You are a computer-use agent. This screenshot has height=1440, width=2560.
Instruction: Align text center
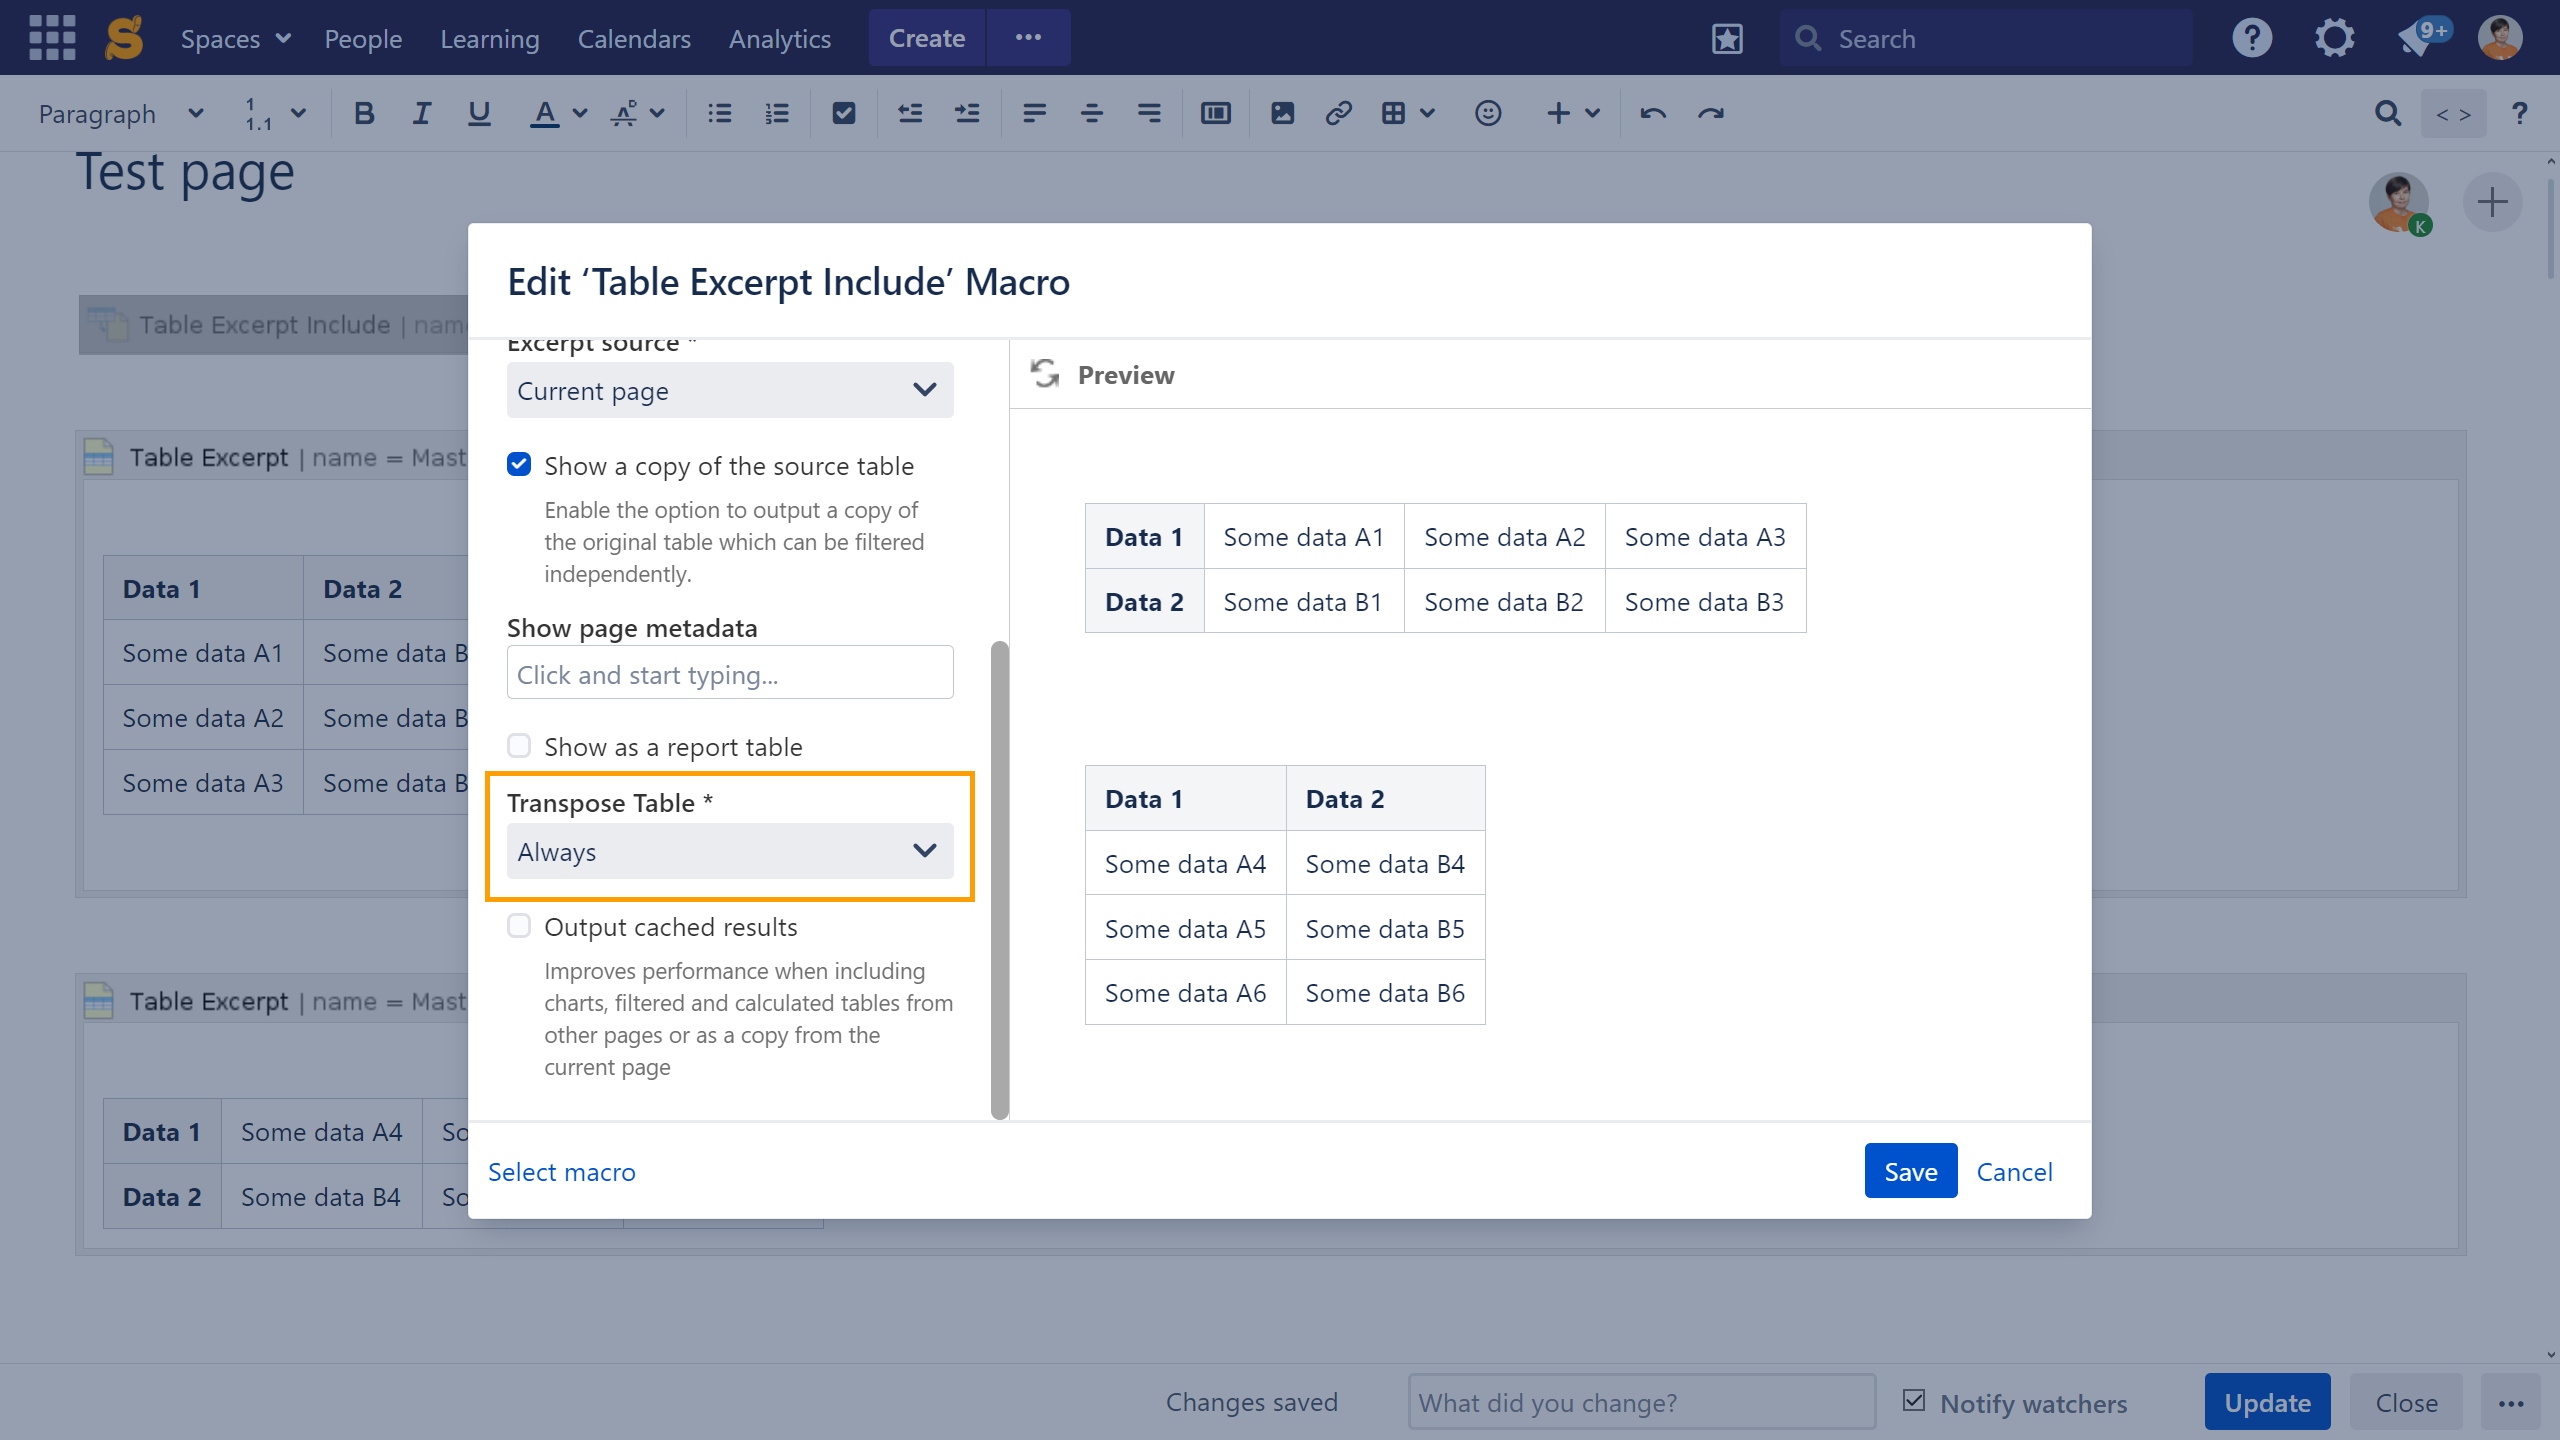[x=1092, y=113]
